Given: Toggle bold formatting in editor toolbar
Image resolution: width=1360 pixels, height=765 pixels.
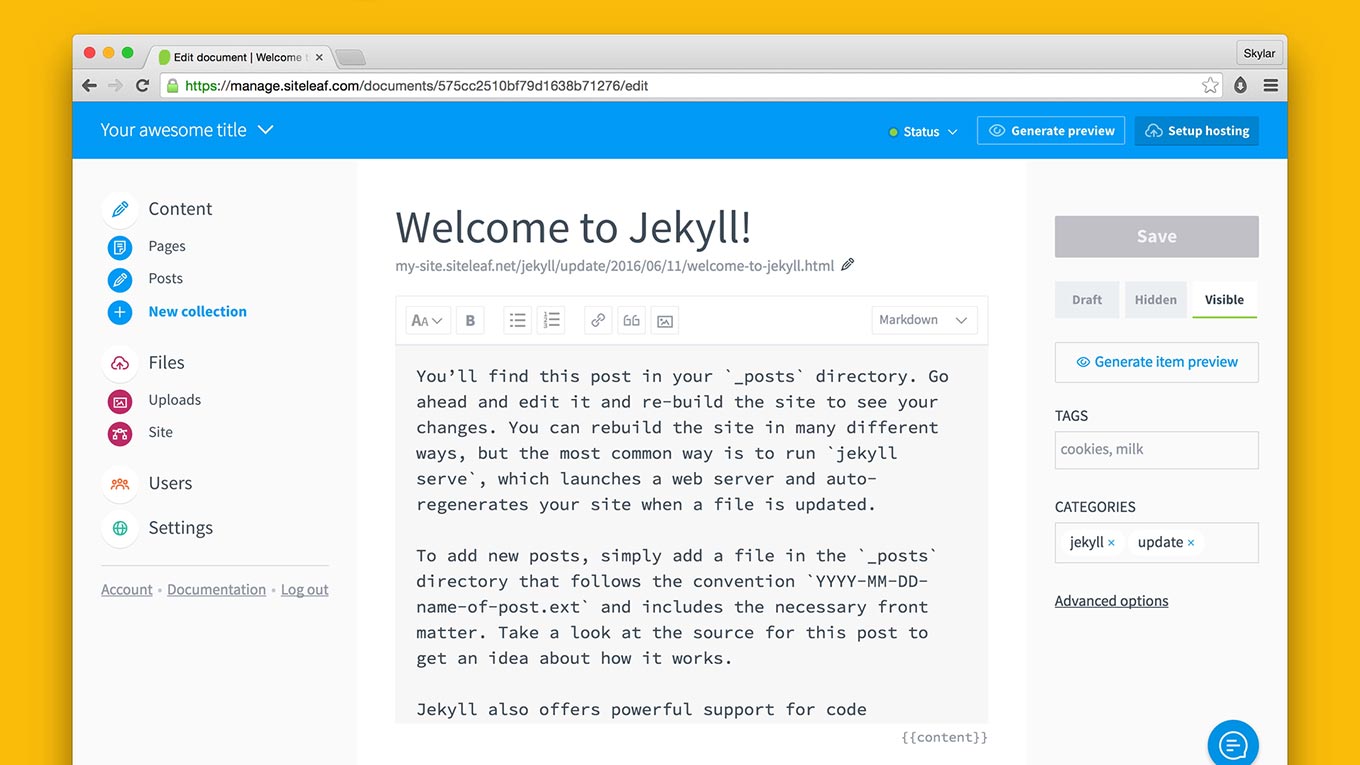Looking at the screenshot, I should (x=470, y=320).
